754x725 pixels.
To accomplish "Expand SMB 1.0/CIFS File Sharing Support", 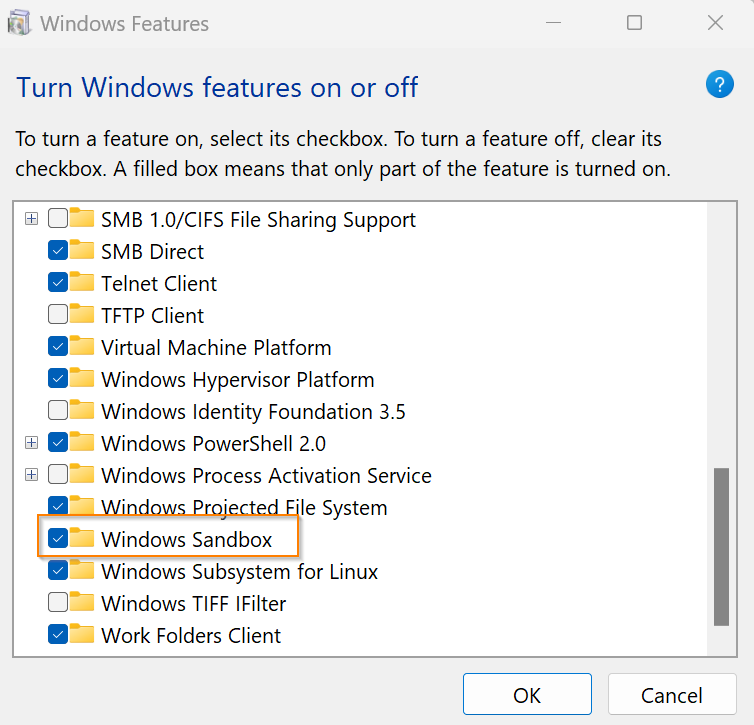I will [32, 219].
